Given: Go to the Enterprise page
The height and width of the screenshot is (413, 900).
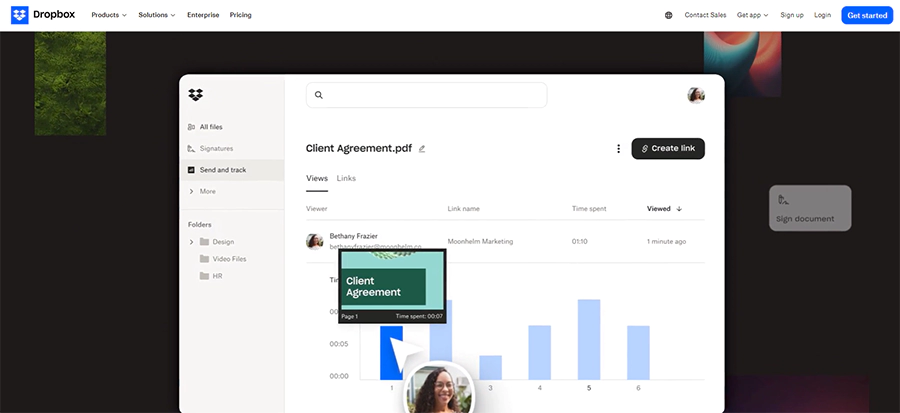Looking at the screenshot, I should [203, 15].
